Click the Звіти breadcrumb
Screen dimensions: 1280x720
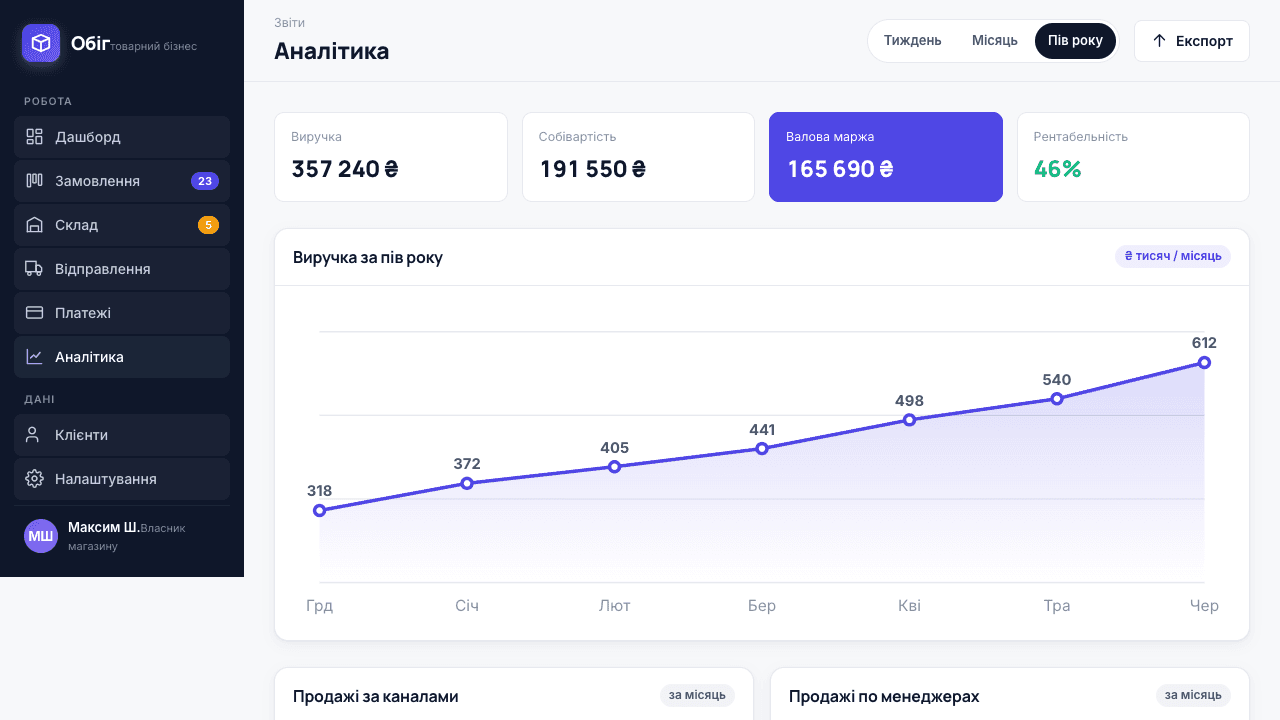point(290,22)
